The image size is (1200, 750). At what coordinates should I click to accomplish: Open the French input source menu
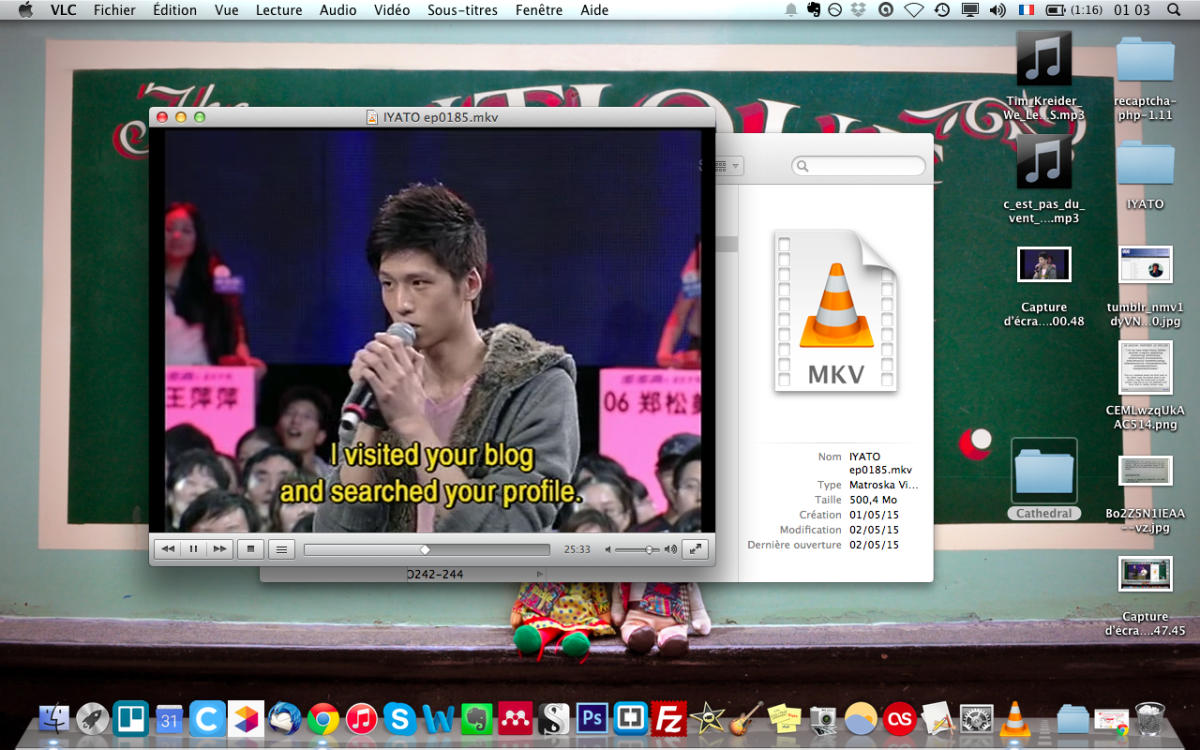[1026, 10]
